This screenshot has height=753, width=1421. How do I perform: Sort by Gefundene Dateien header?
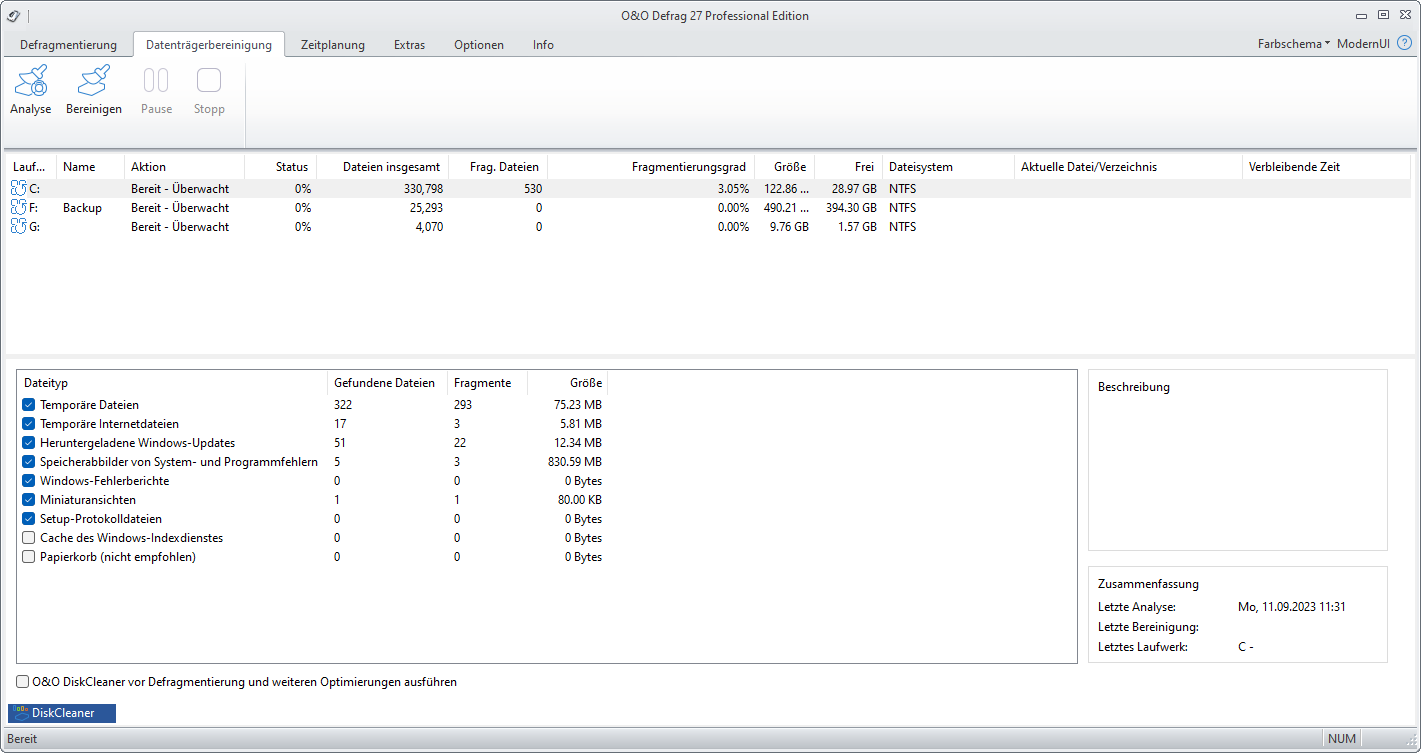[388, 383]
